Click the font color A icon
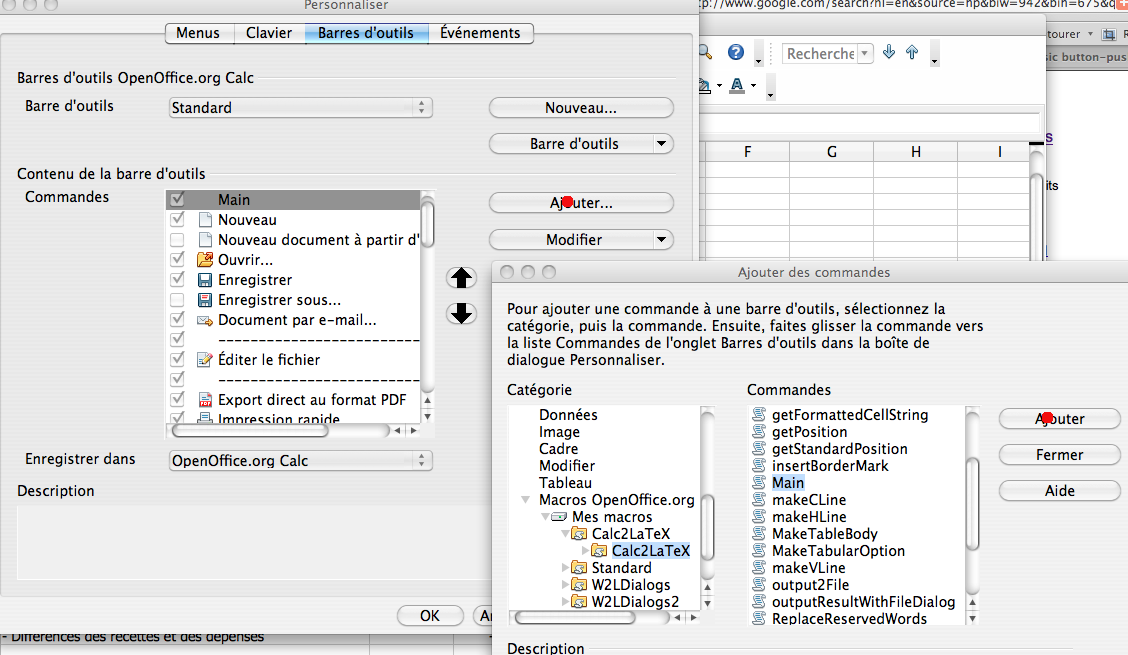 tap(737, 86)
